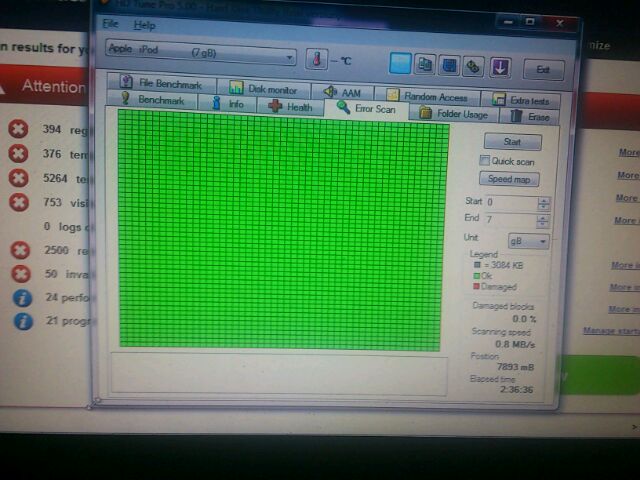Open the Help menu
The image size is (640, 480).
tap(144, 25)
